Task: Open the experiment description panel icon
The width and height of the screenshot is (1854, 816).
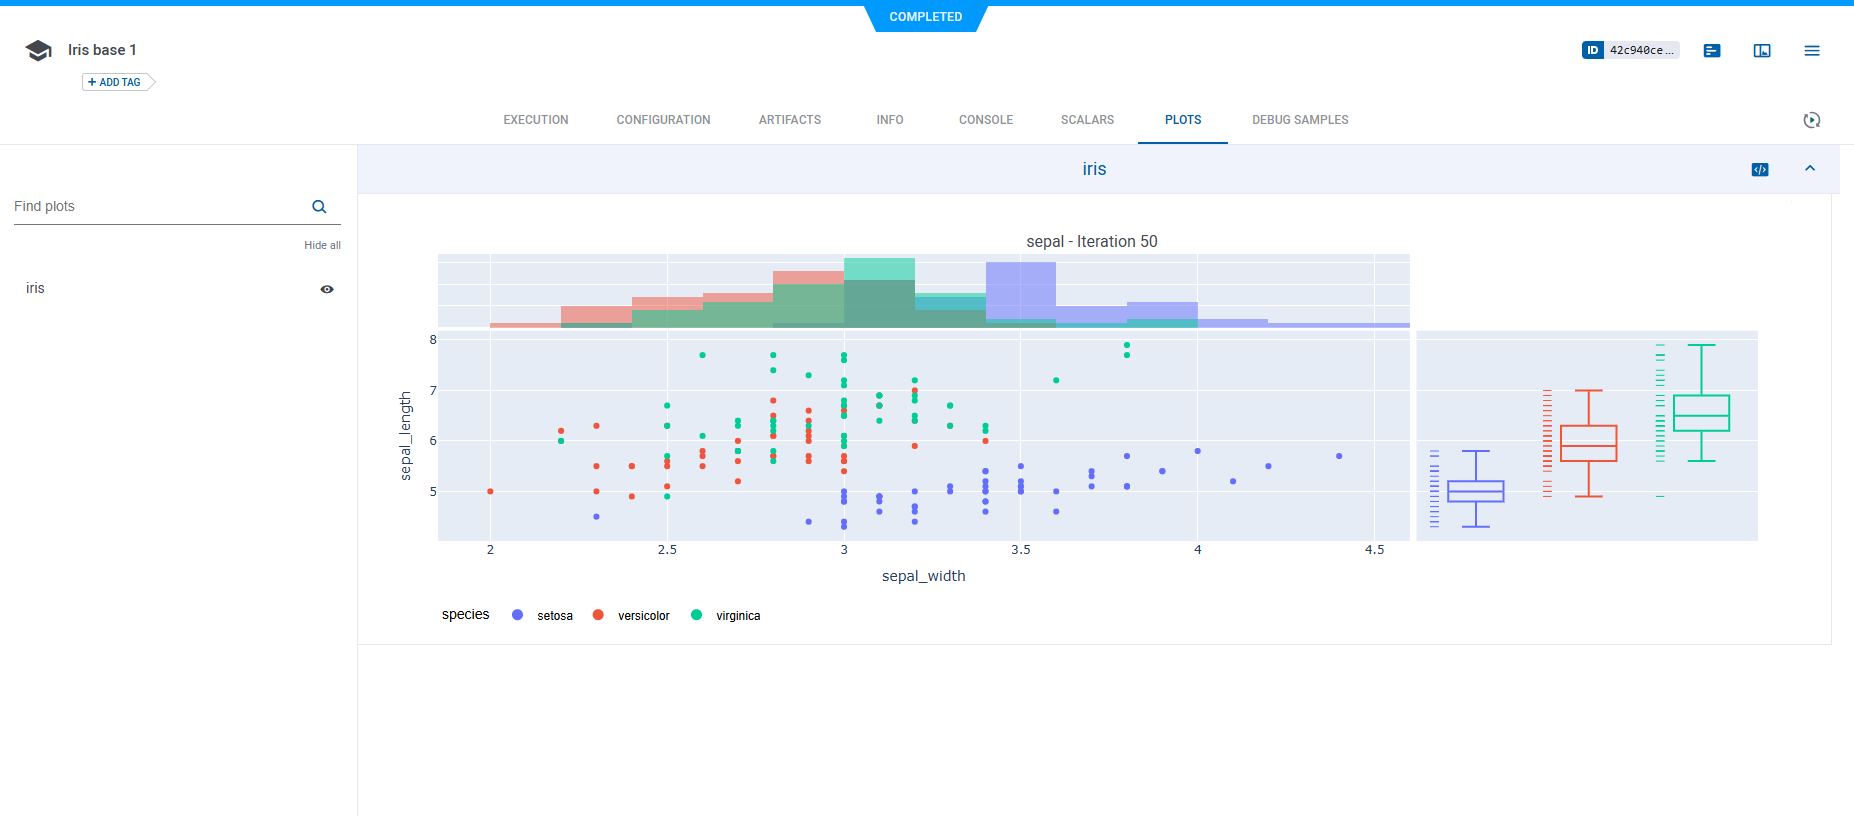Action: 1712,51
